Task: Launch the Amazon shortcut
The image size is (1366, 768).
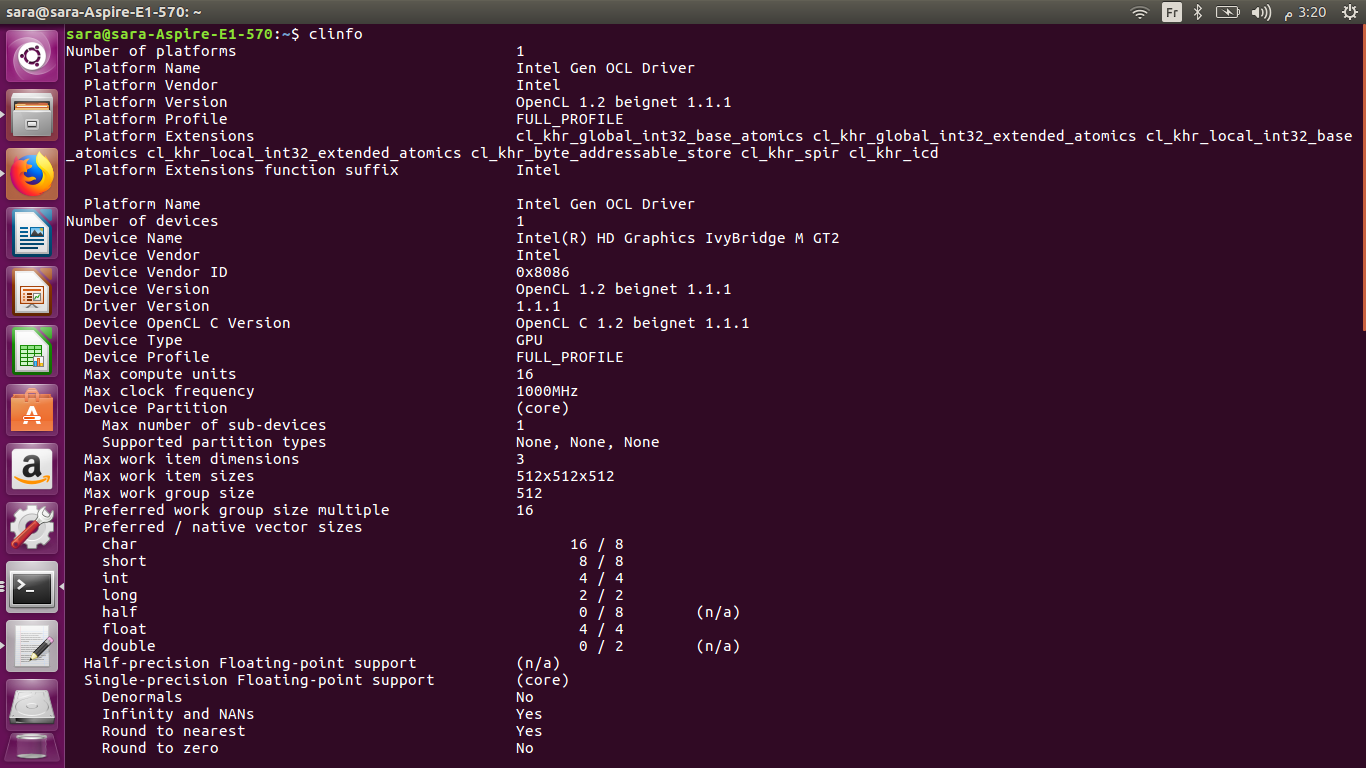Action: coord(32,469)
